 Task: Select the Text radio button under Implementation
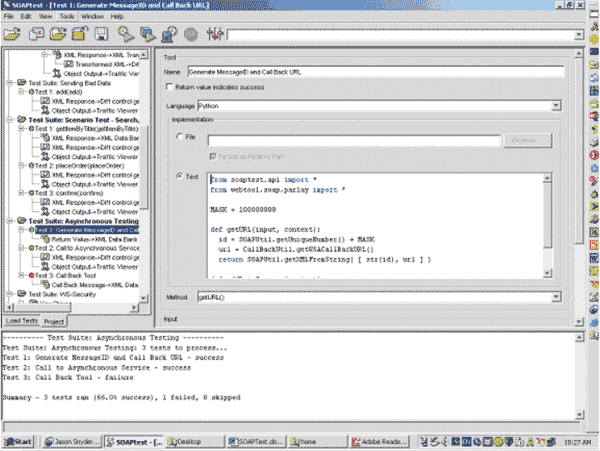[x=179, y=177]
